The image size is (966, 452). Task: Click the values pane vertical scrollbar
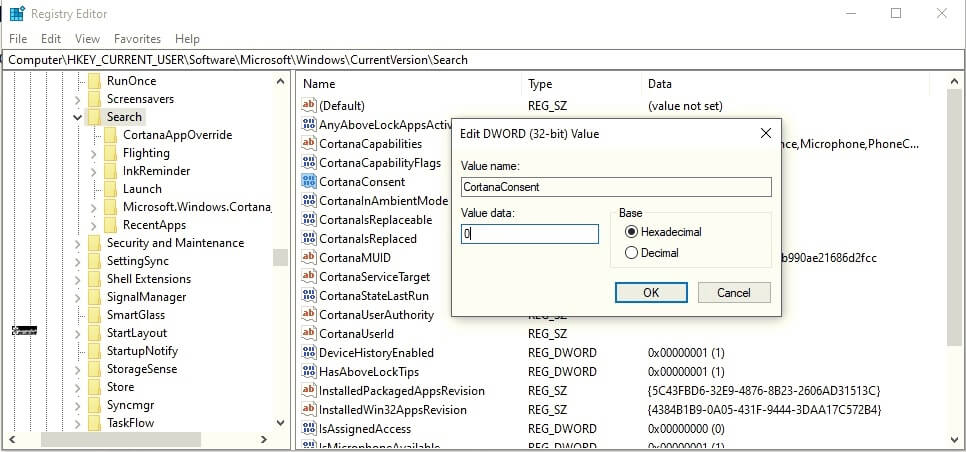click(x=954, y=219)
